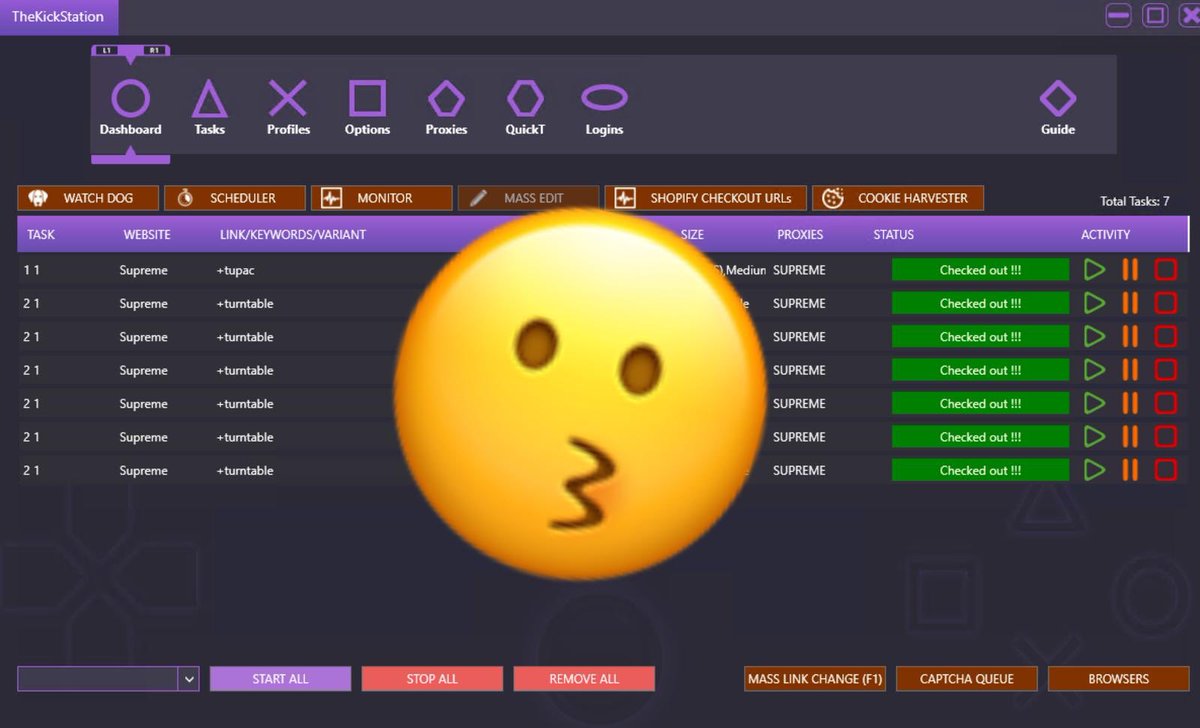Select the first +turntable keyword cell
This screenshot has width=1200, height=728.
[x=244, y=303]
